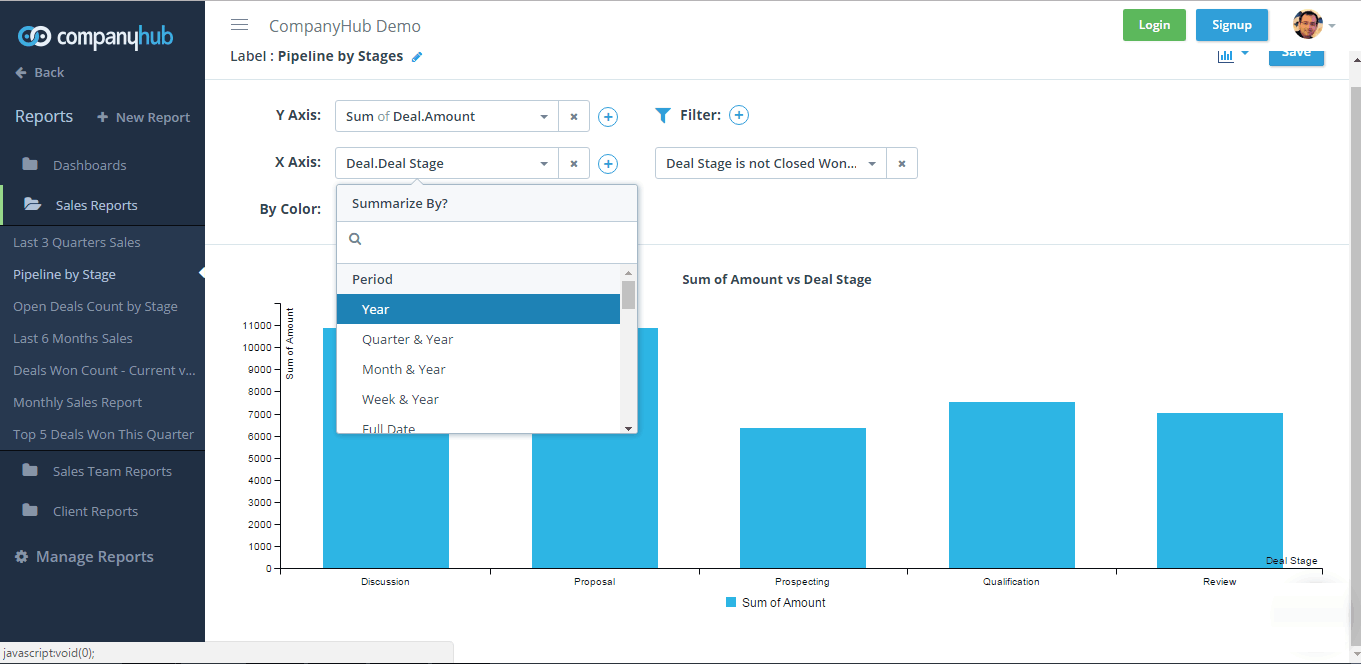Image resolution: width=1361 pixels, height=664 pixels.
Task: Expand the Deal.Deal Stage dropdown
Action: click(544, 164)
